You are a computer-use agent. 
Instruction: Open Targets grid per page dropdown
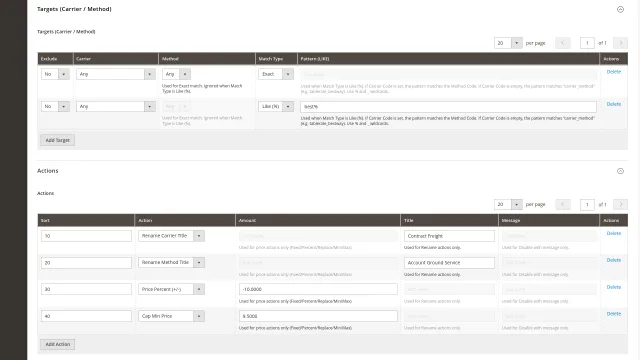pos(508,43)
